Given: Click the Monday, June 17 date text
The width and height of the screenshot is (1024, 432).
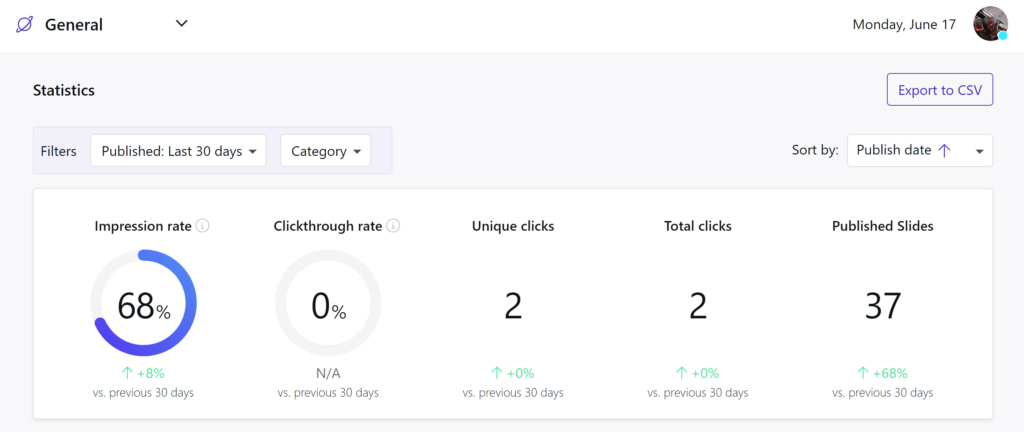Looking at the screenshot, I should [904, 25].
